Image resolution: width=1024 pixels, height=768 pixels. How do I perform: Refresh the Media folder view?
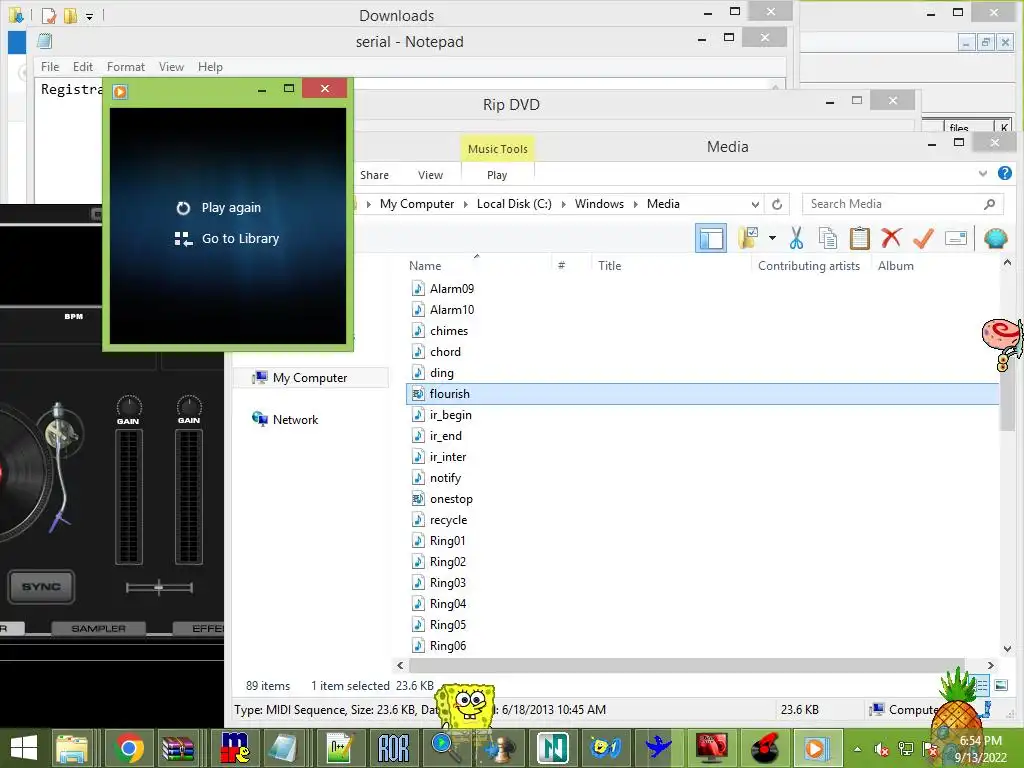click(776, 204)
